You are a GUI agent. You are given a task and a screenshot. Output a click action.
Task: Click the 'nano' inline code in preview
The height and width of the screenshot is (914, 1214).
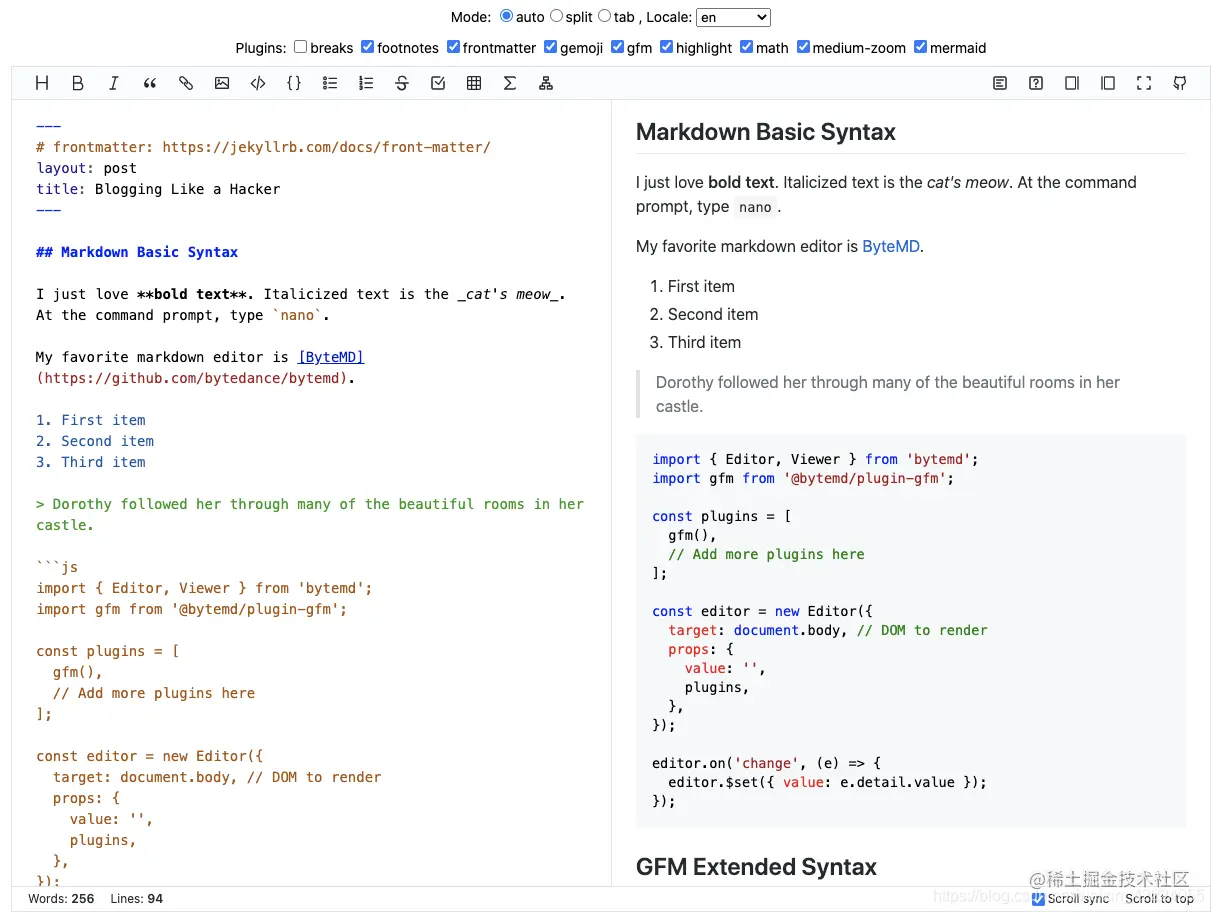pos(755,207)
